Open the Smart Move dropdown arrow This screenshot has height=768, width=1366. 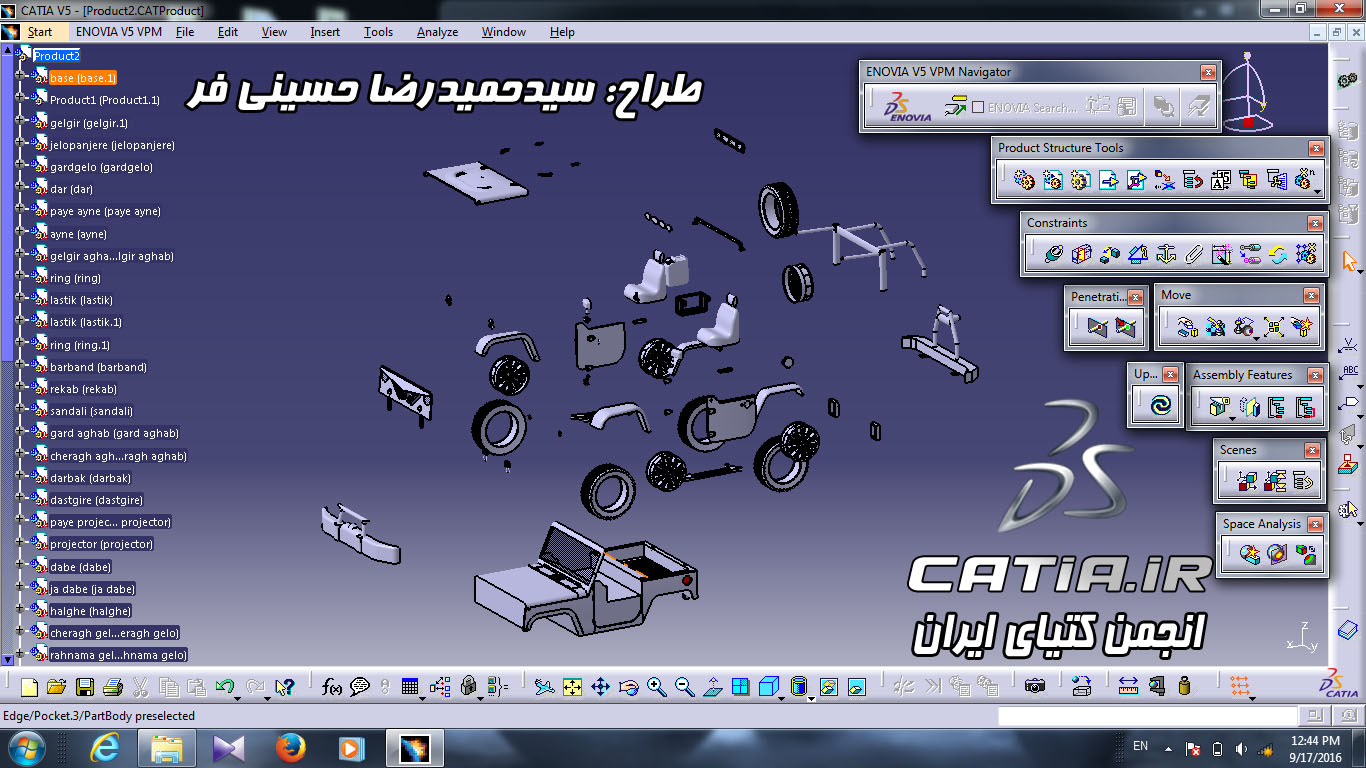1256,338
